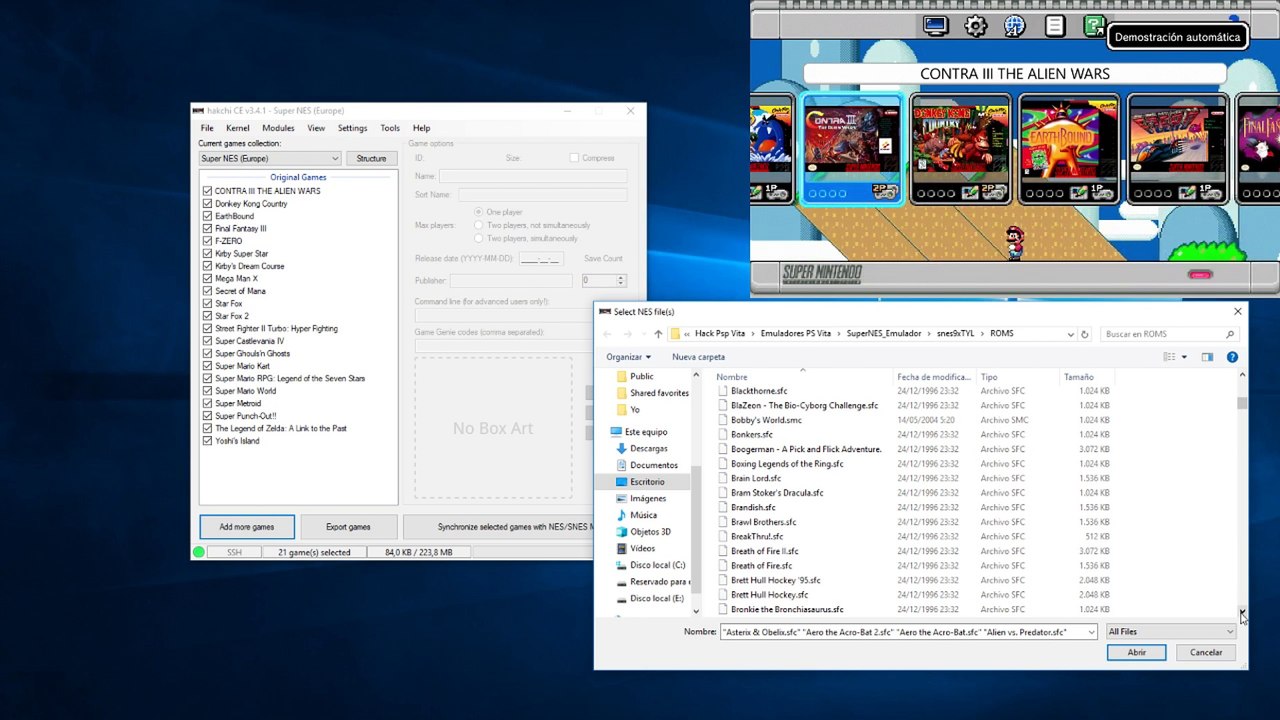Refresh the ROMS folder listing

click(1084, 334)
